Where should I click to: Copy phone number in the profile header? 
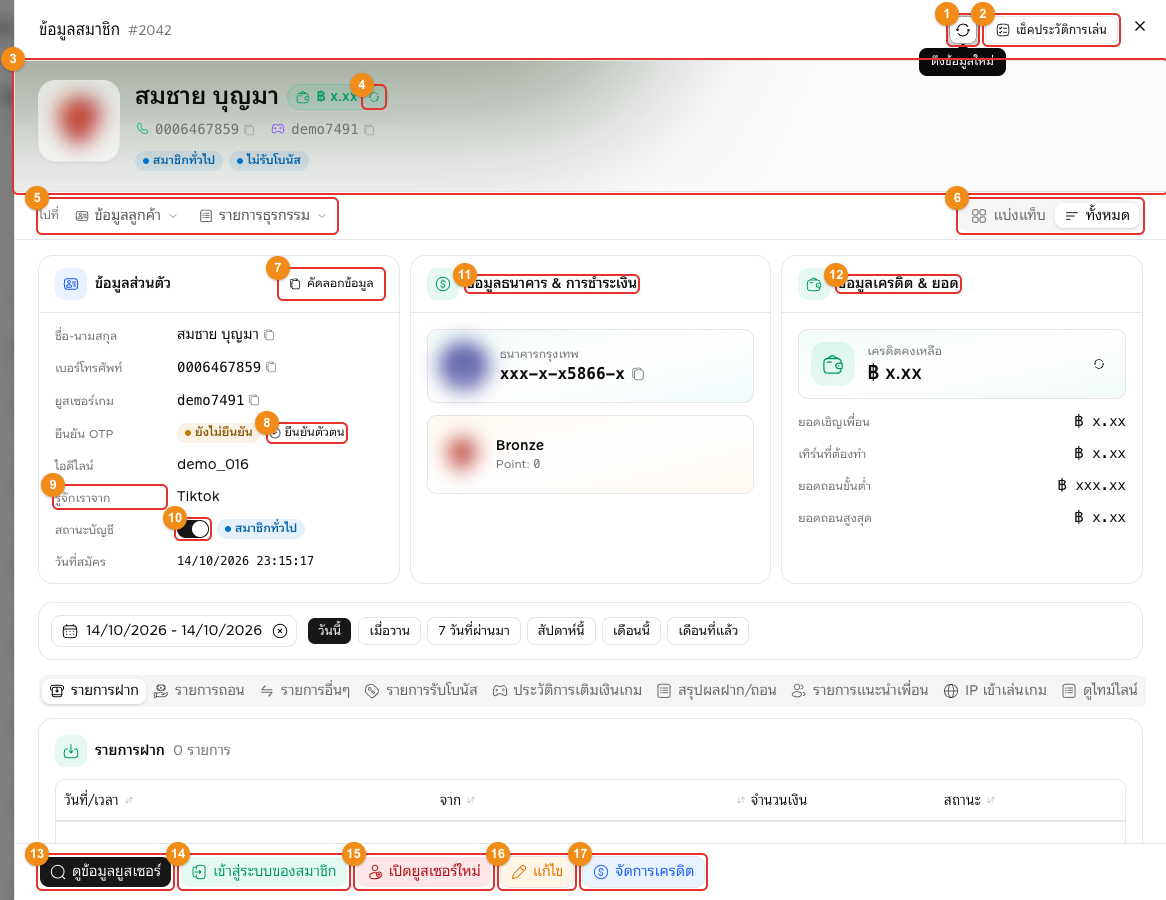tap(249, 130)
